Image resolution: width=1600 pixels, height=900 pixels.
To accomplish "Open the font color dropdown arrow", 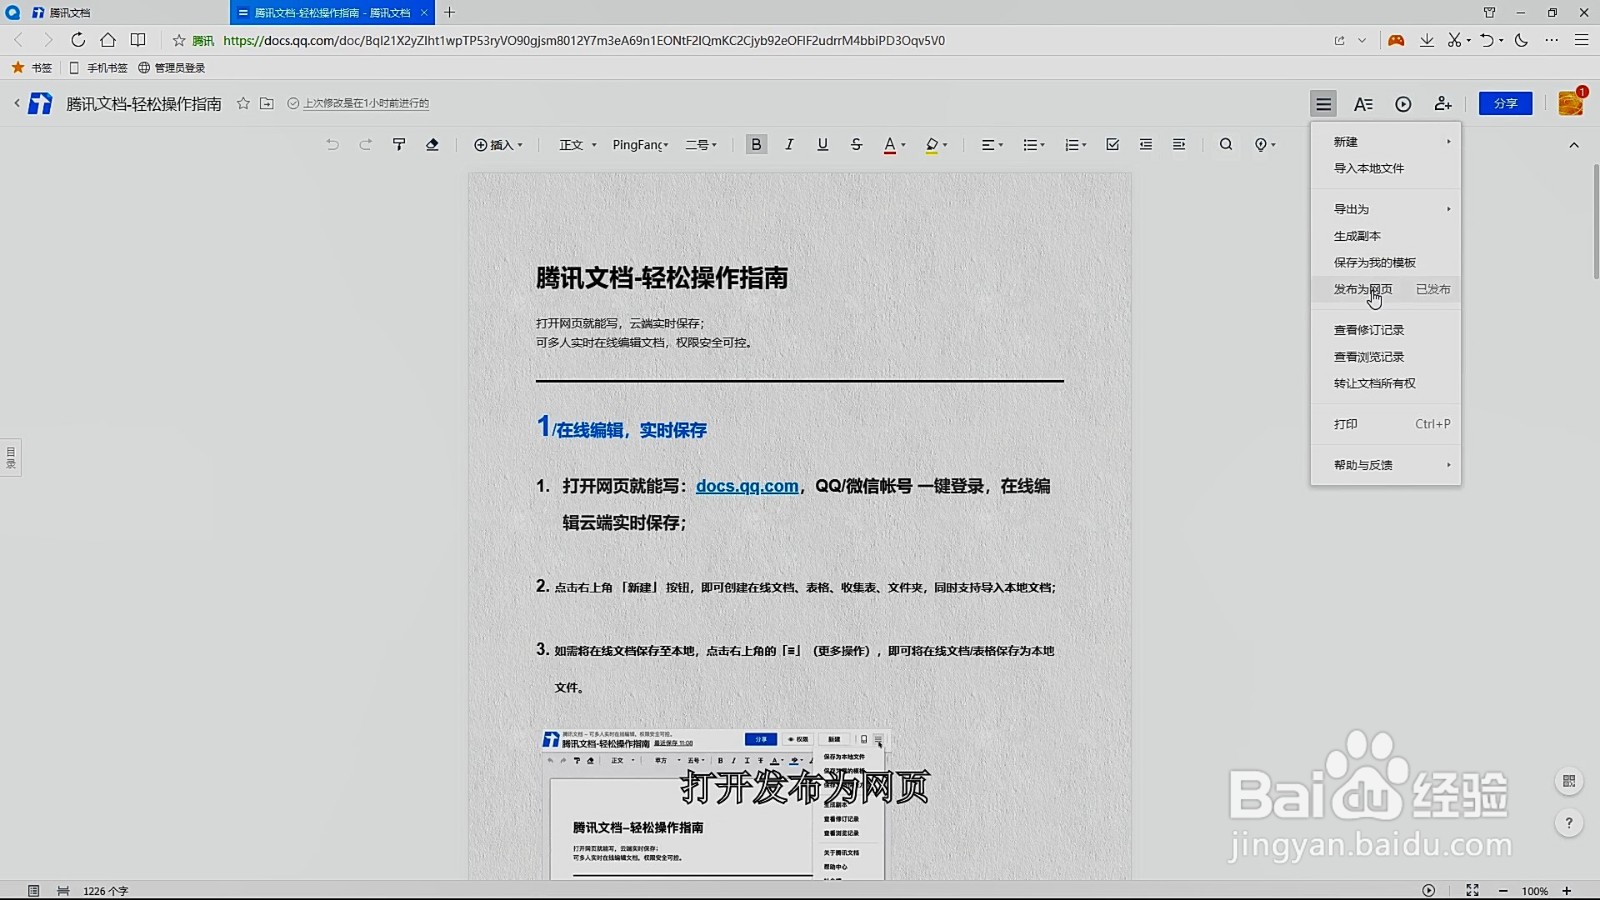I will [x=903, y=145].
